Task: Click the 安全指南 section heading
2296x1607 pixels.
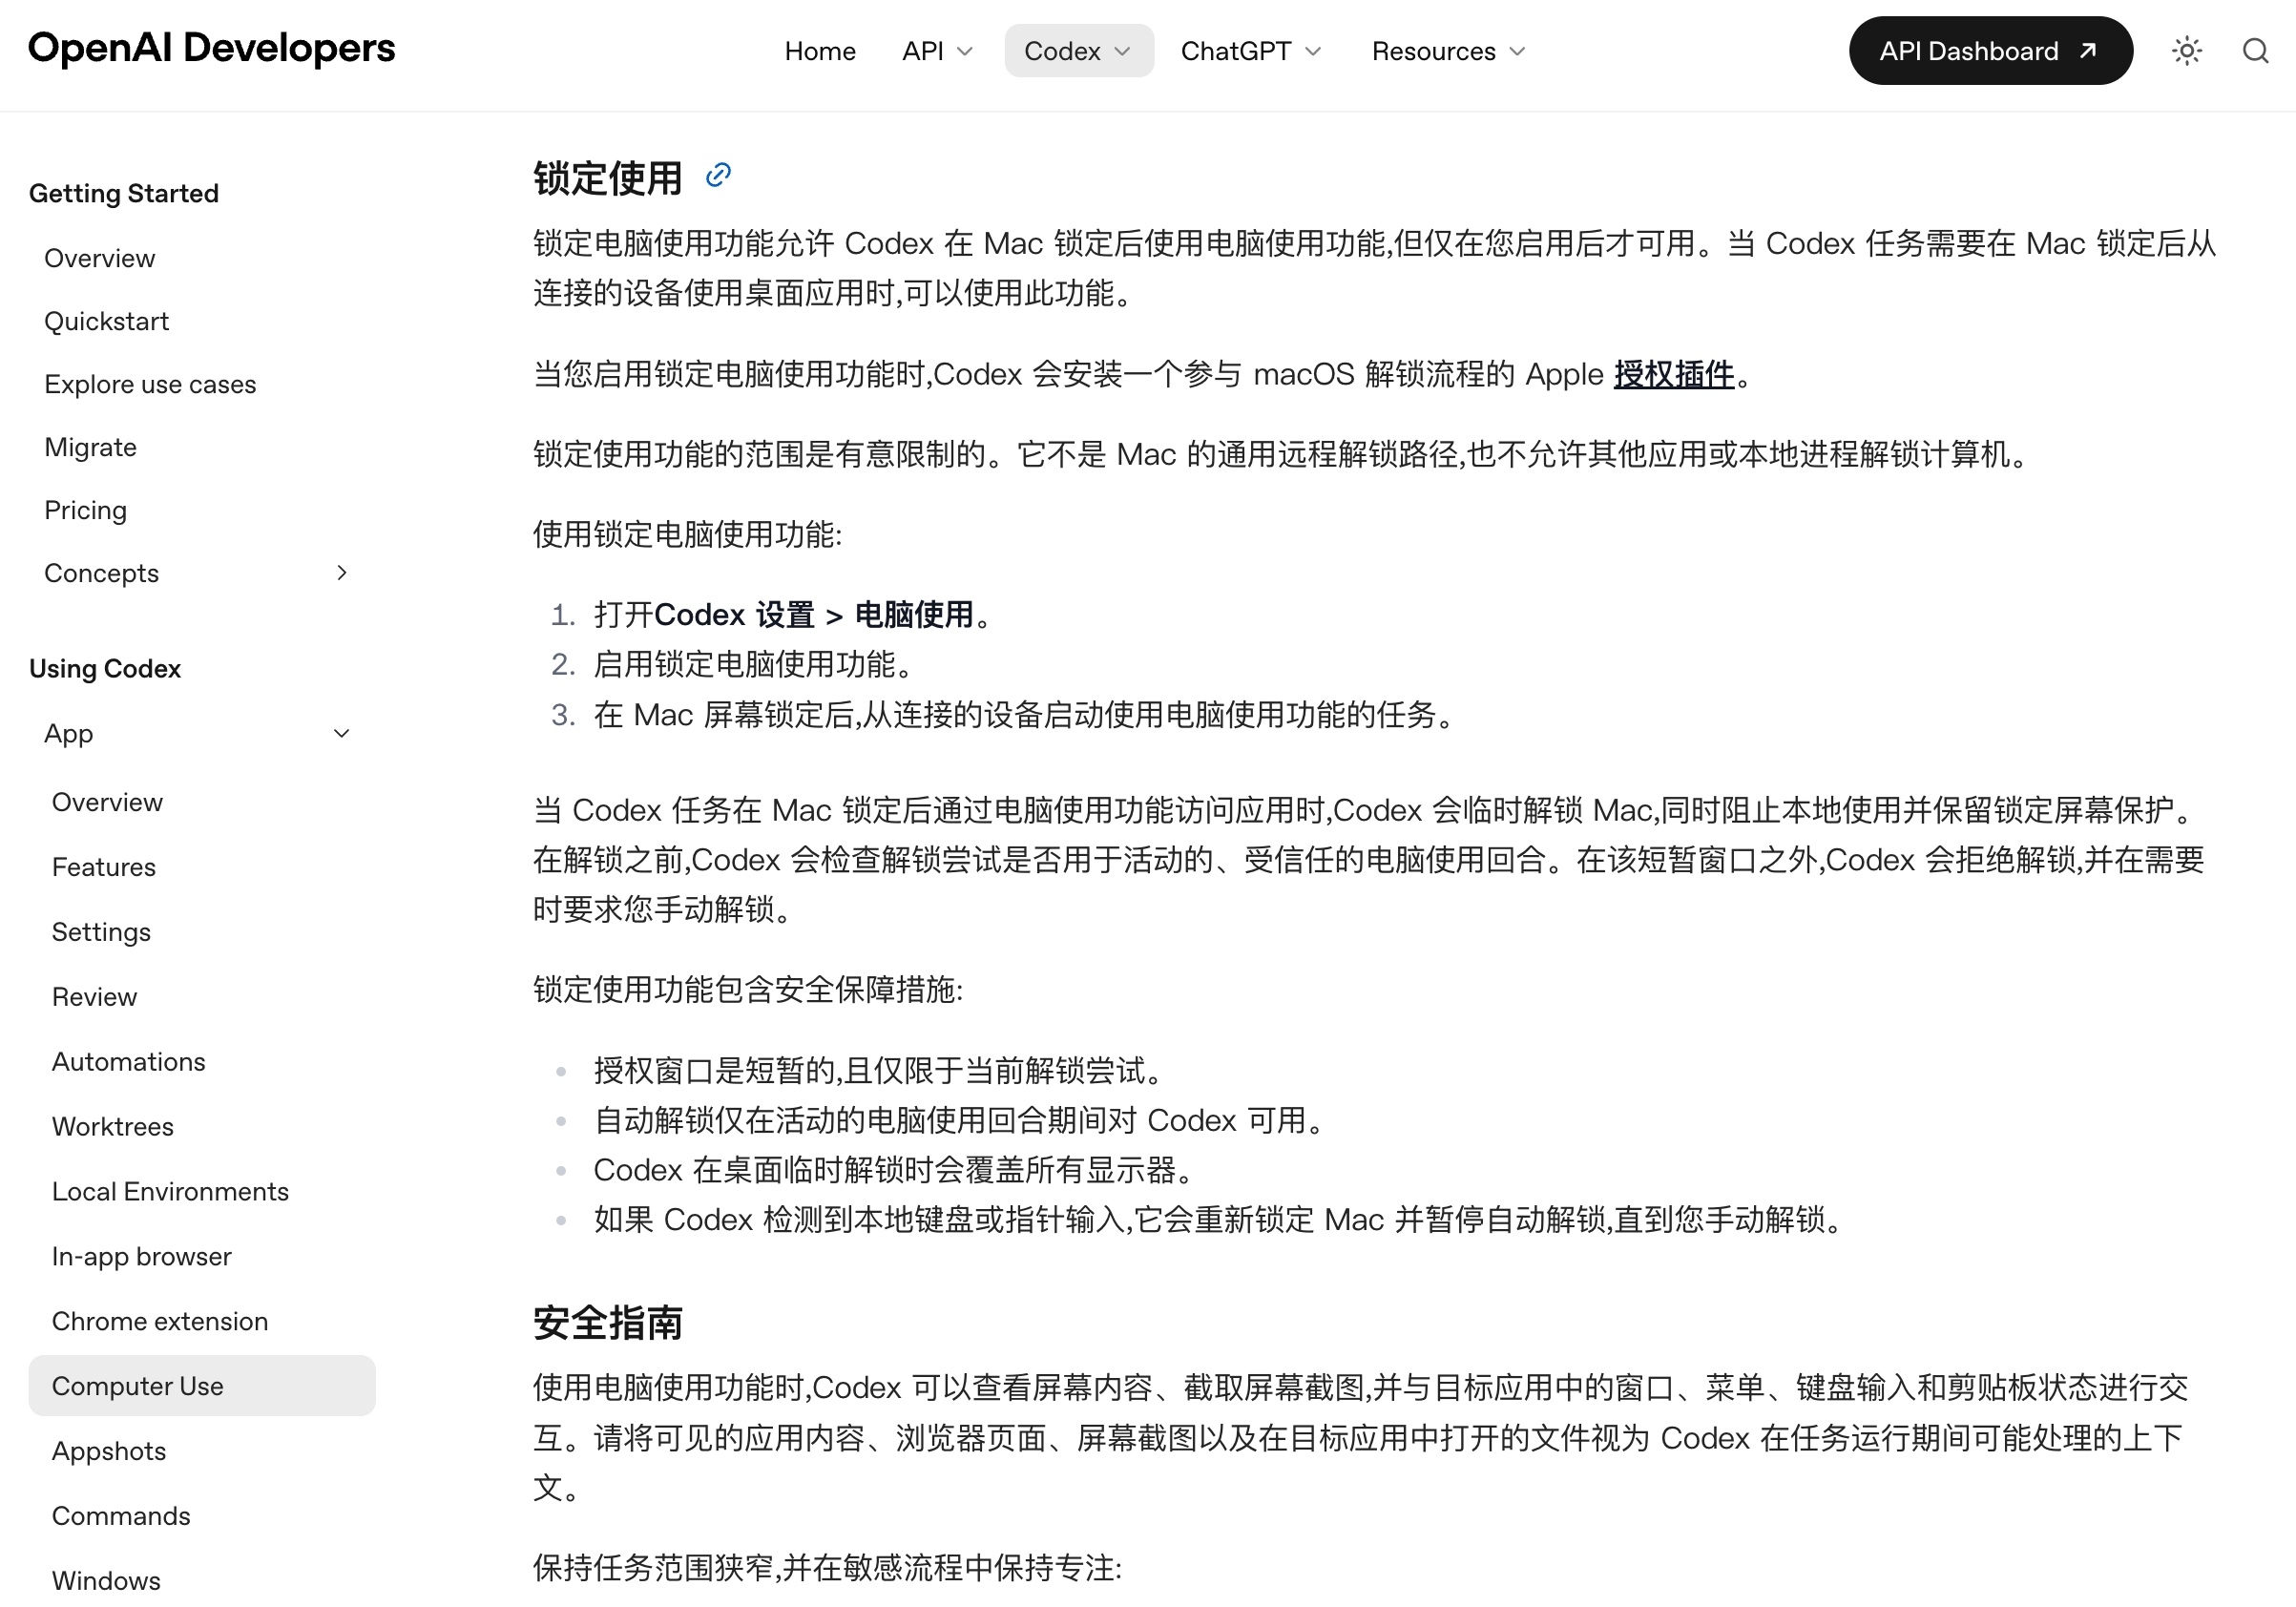Action: pyautogui.click(x=608, y=1323)
